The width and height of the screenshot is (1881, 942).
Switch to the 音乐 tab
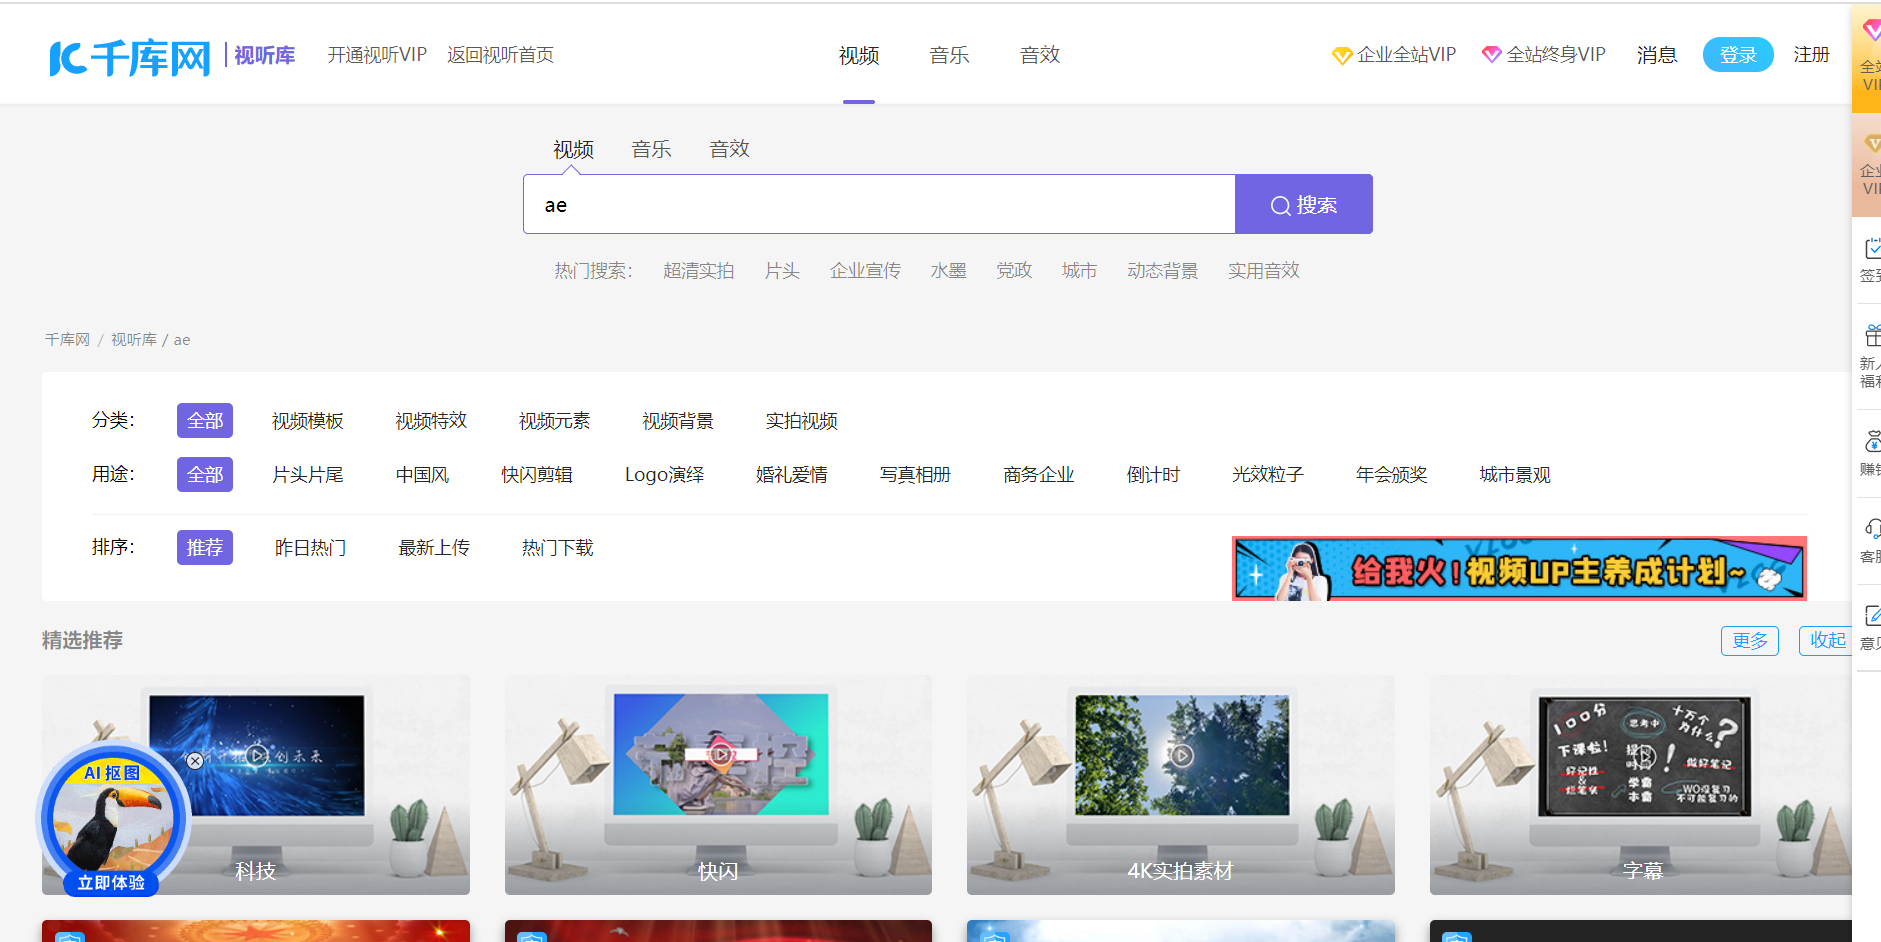[948, 55]
